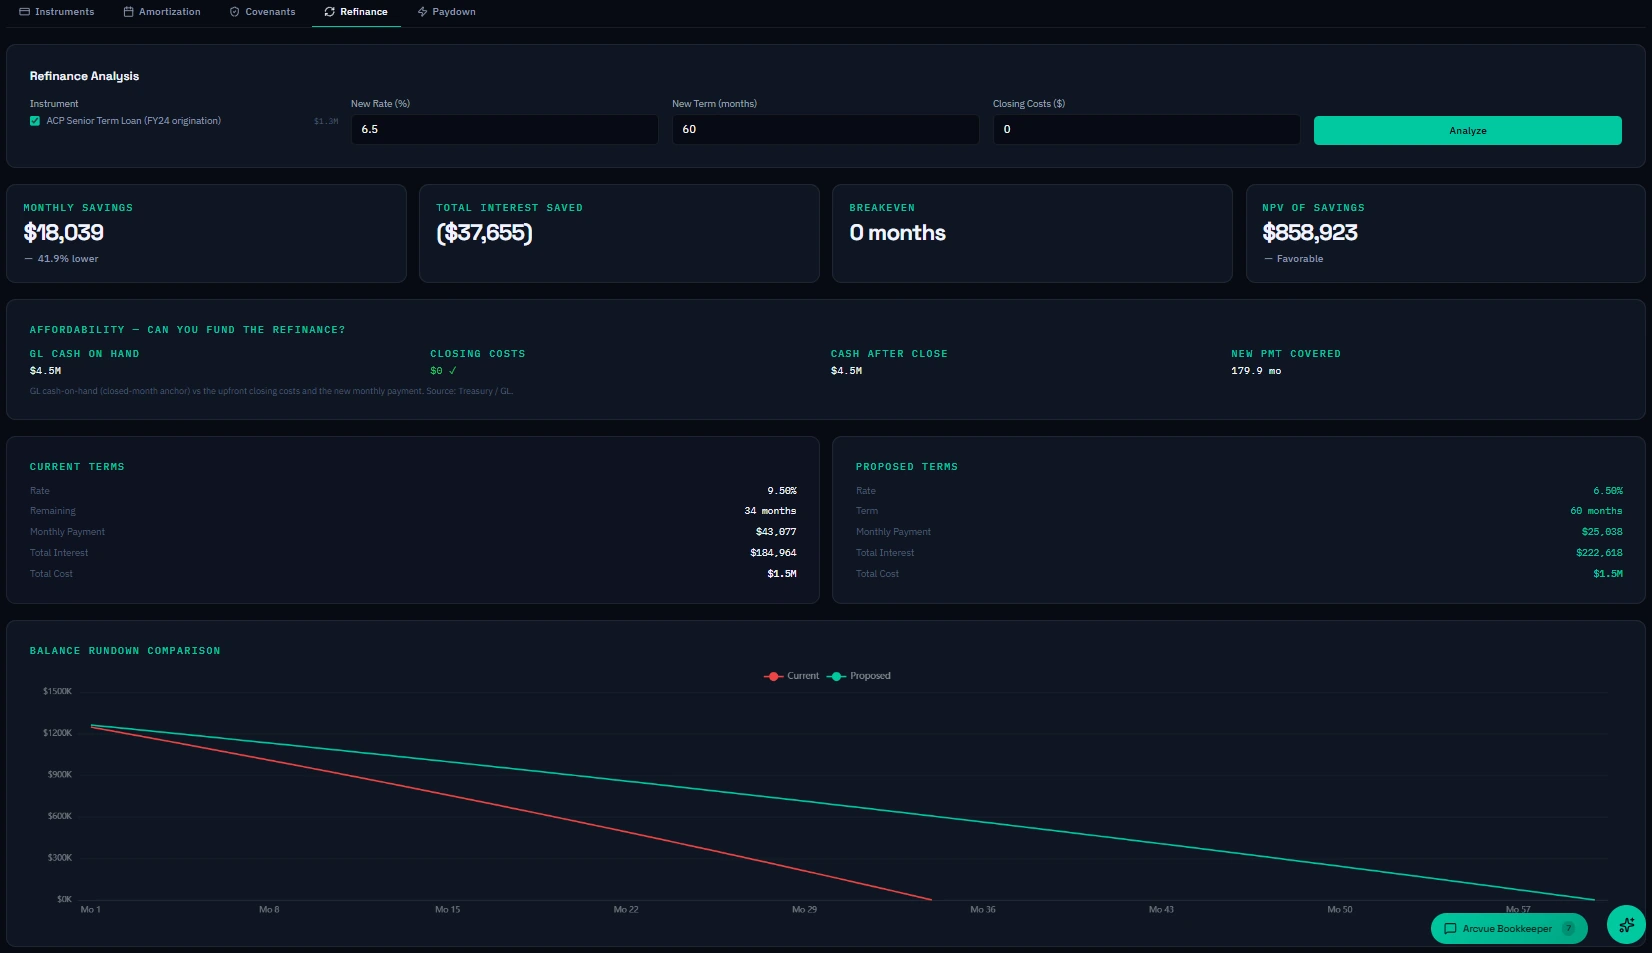Select the 0 months breakeven value
Image resolution: width=1652 pixels, height=953 pixels.
[x=897, y=233]
